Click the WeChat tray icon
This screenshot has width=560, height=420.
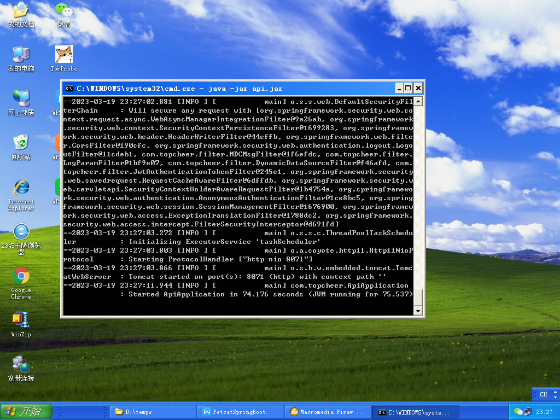tap(518, 412)
